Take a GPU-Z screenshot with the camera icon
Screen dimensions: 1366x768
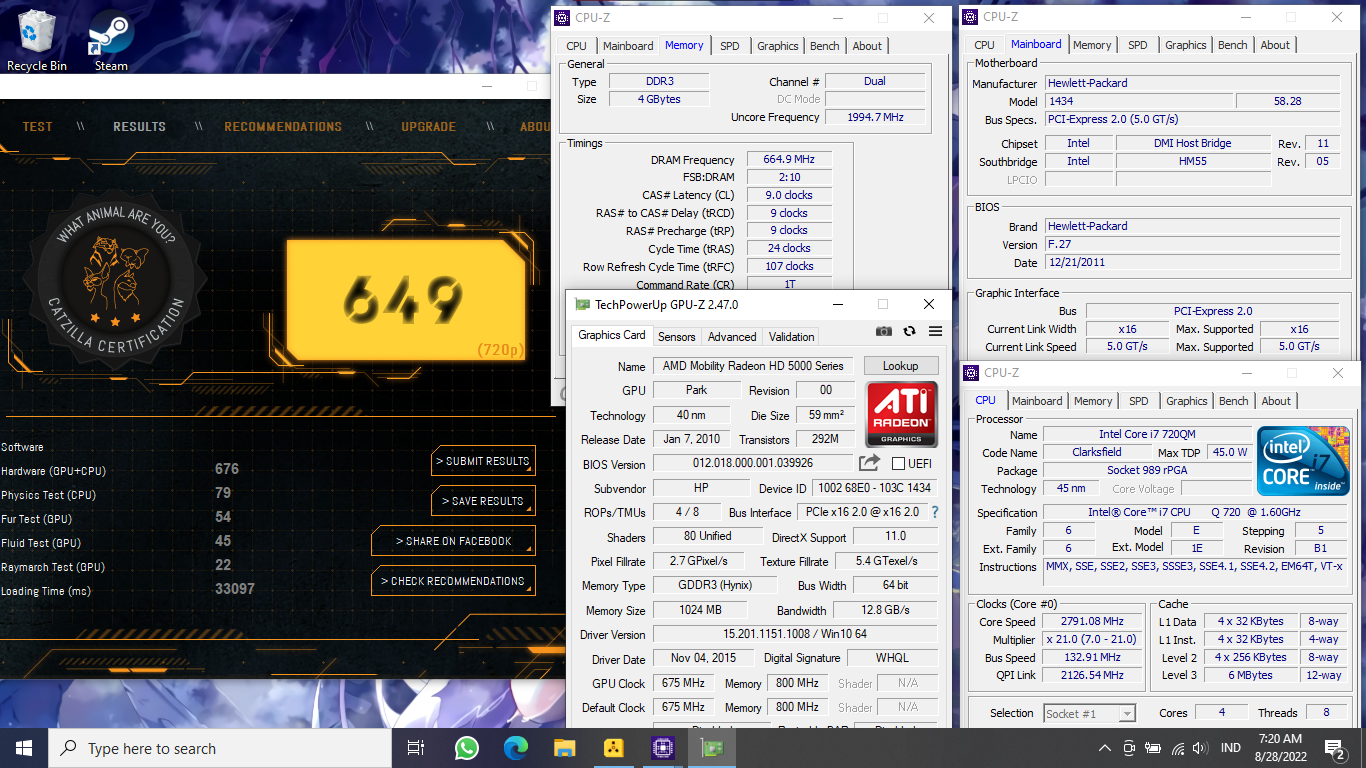pos(884,331)
